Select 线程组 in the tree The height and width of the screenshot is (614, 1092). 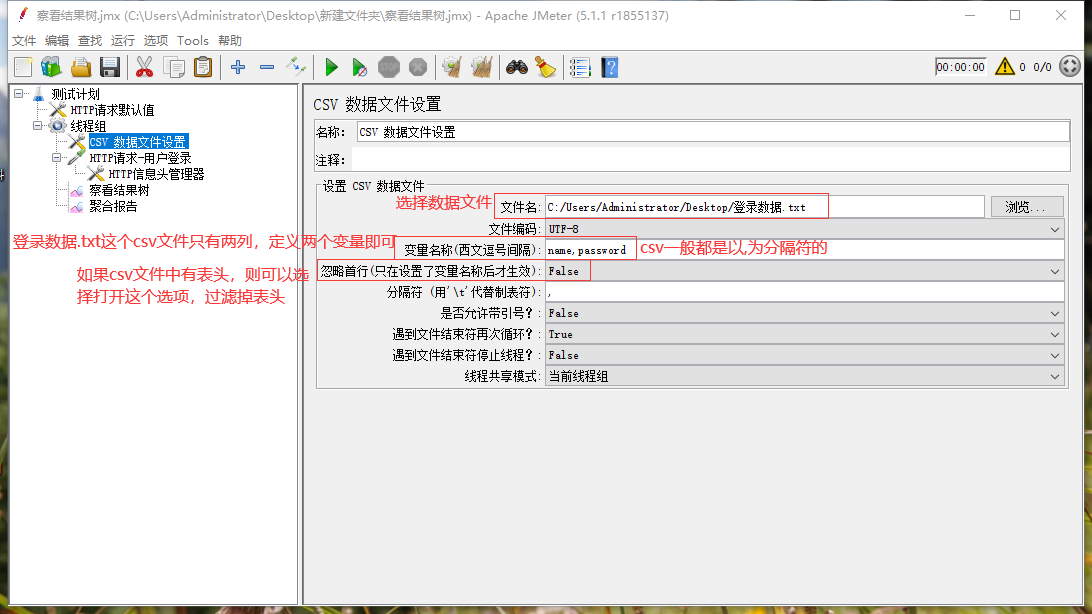pyautogui.click(x=88, y=126)
